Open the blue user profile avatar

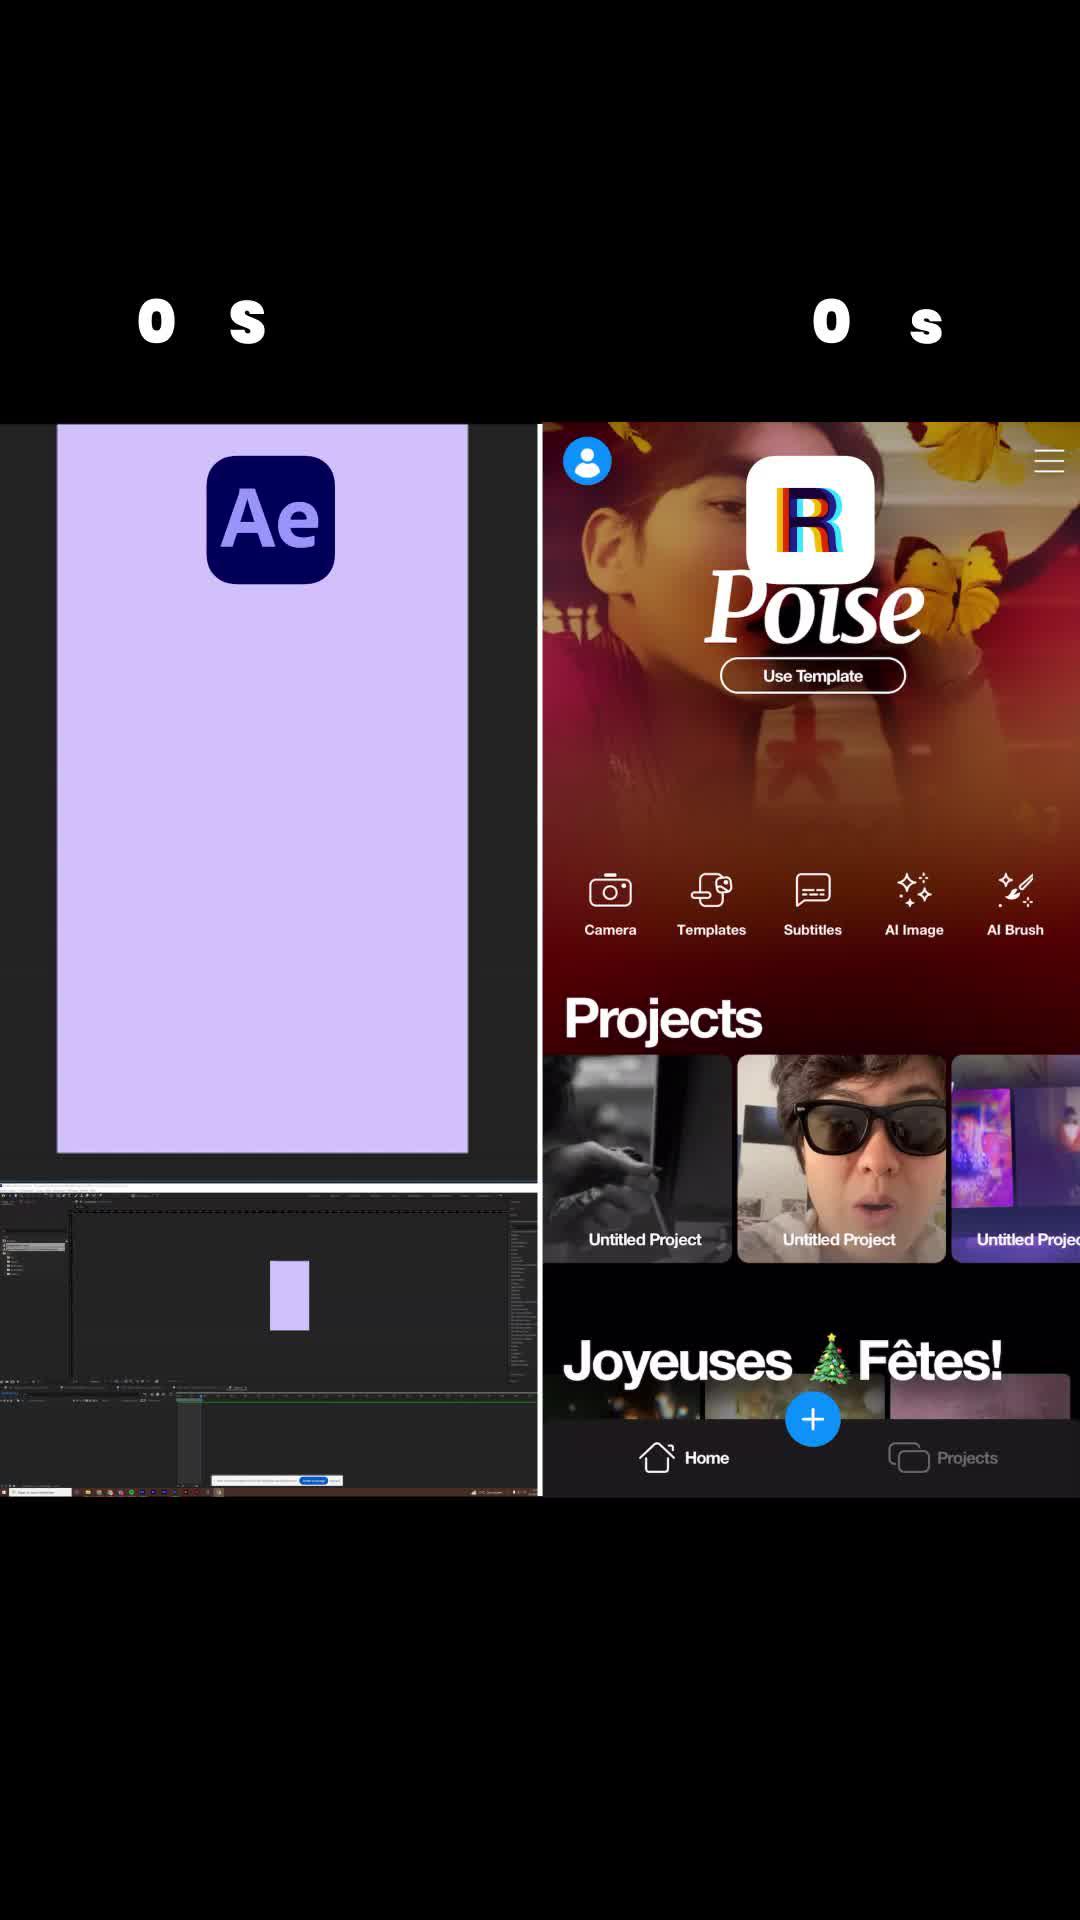coord(587,461)
